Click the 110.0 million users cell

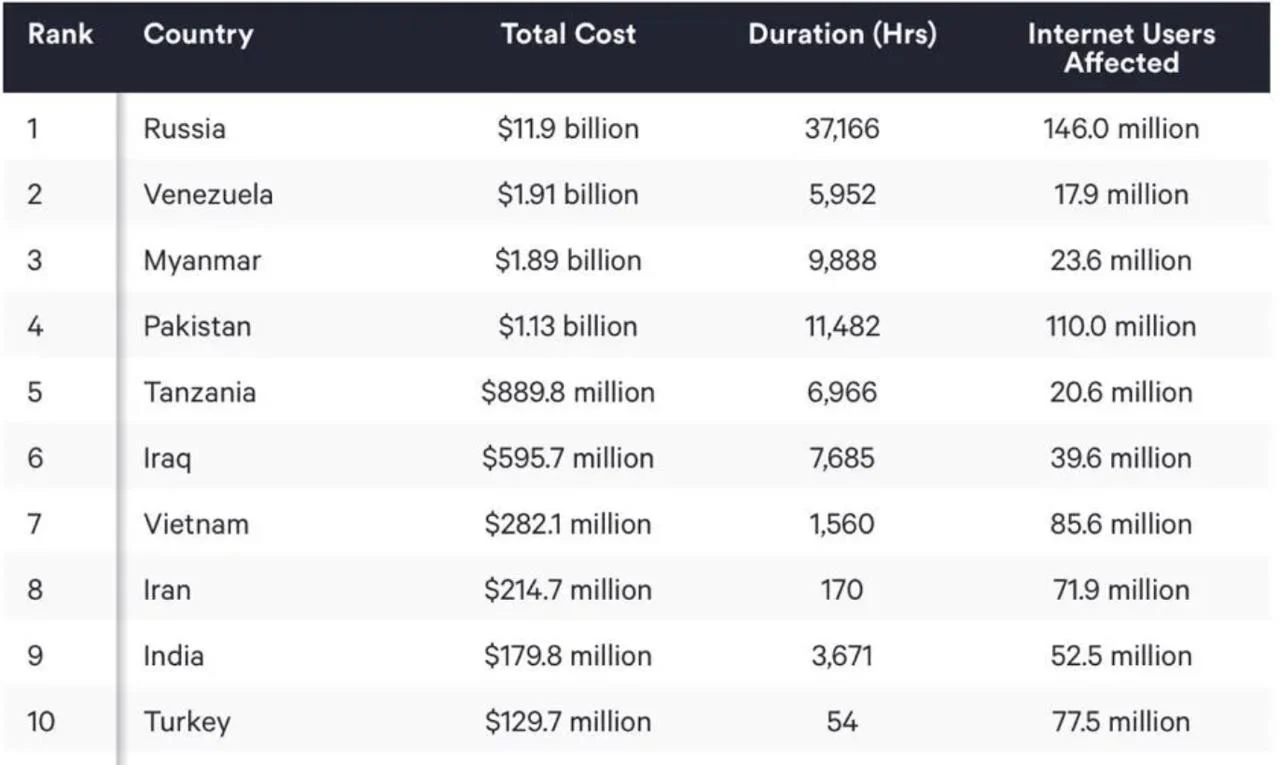tap(1120, 326)
